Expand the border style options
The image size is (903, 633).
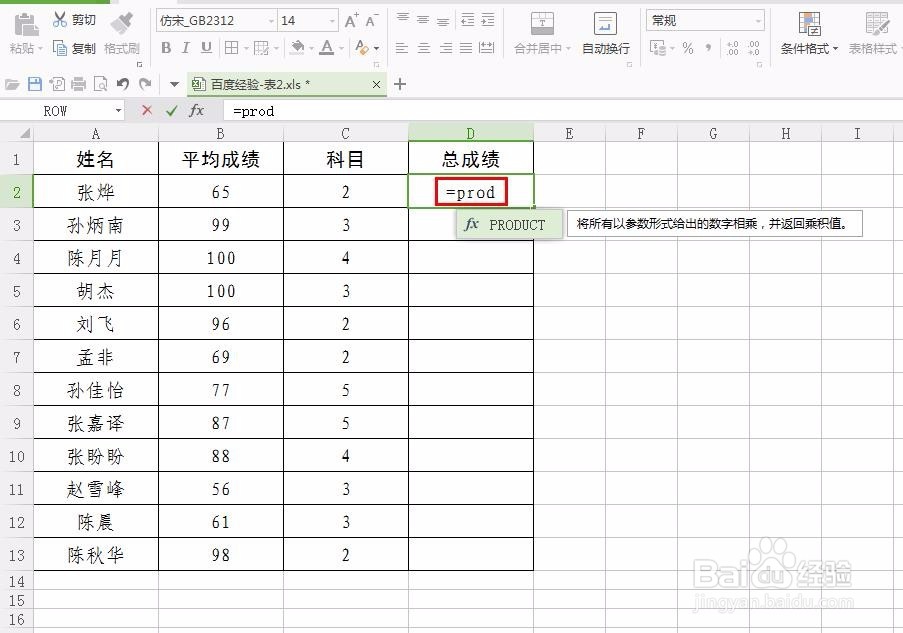[247, 48]
